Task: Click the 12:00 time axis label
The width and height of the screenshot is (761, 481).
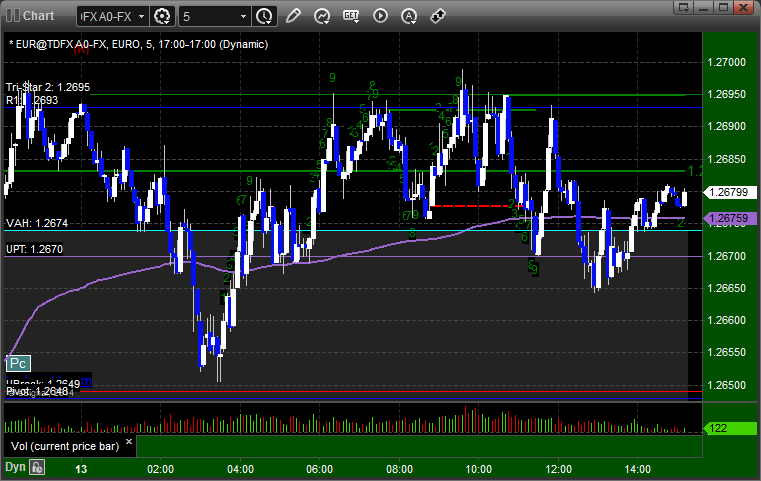Action: 558,469
